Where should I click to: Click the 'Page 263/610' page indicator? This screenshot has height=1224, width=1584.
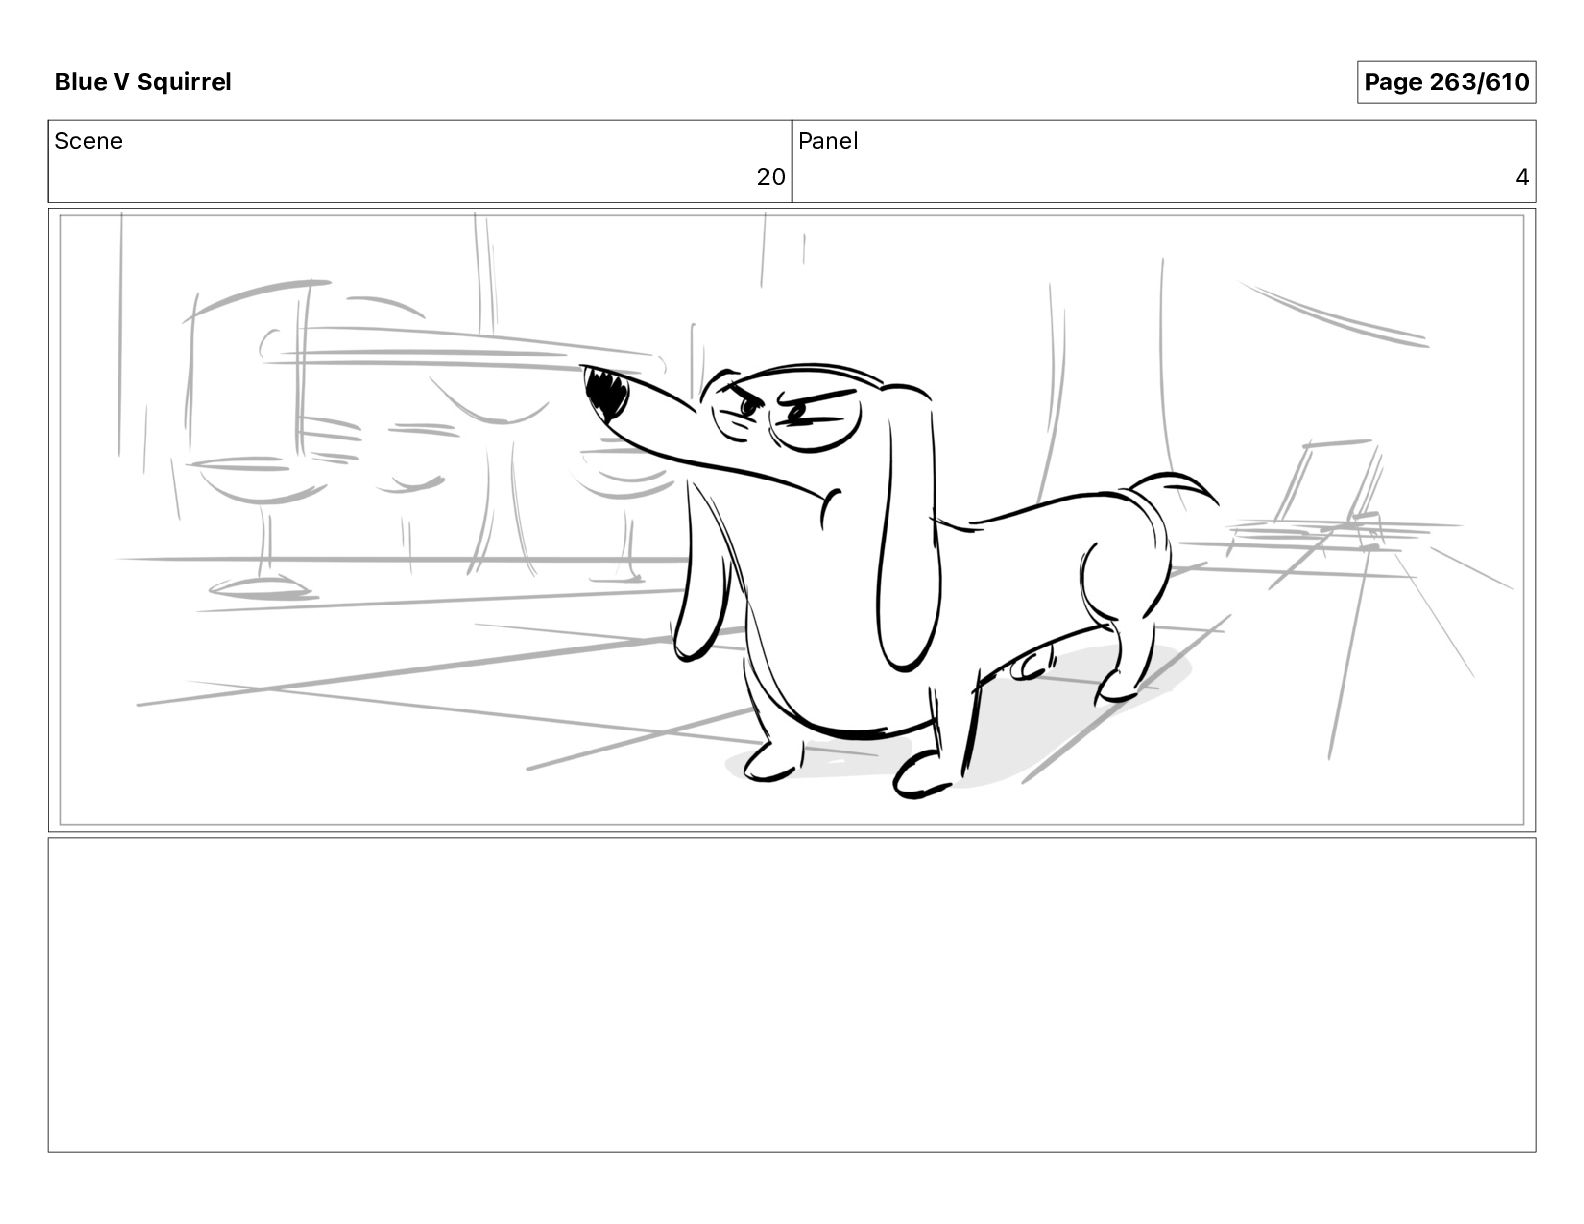coord(1446,82)
